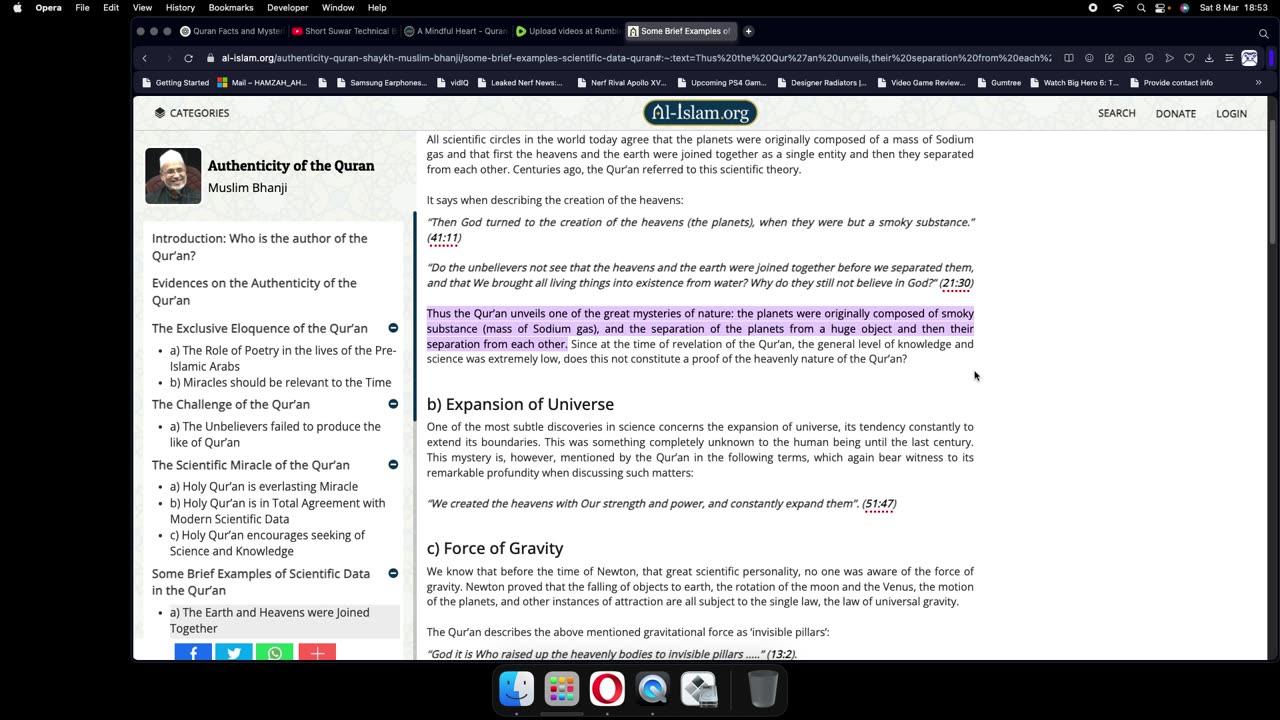Open verse reference 41:11
Viewport: 1280px width, 720px height.
coord(444,238)
